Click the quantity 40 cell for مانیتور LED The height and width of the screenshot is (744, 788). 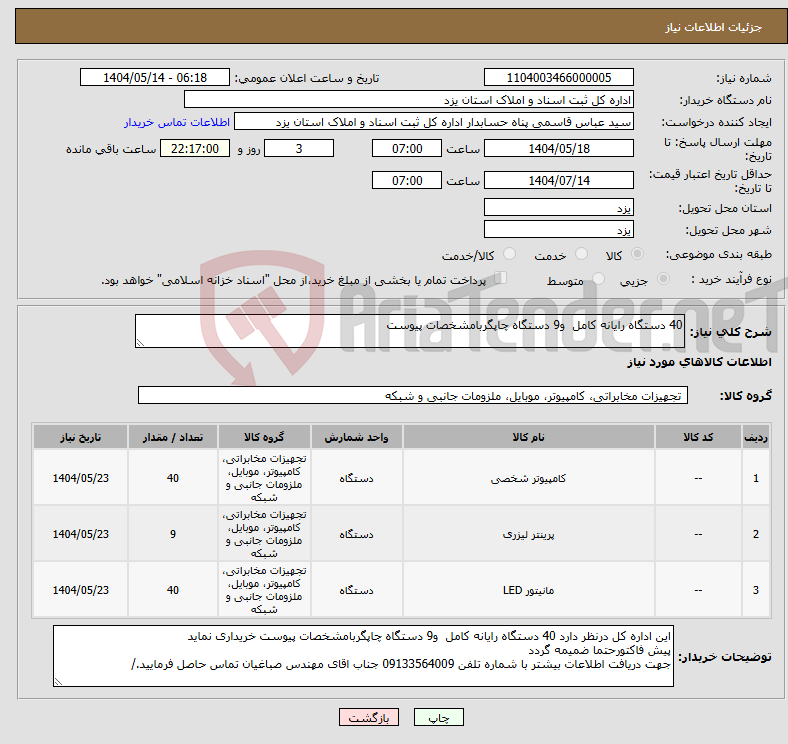point(173,590)
